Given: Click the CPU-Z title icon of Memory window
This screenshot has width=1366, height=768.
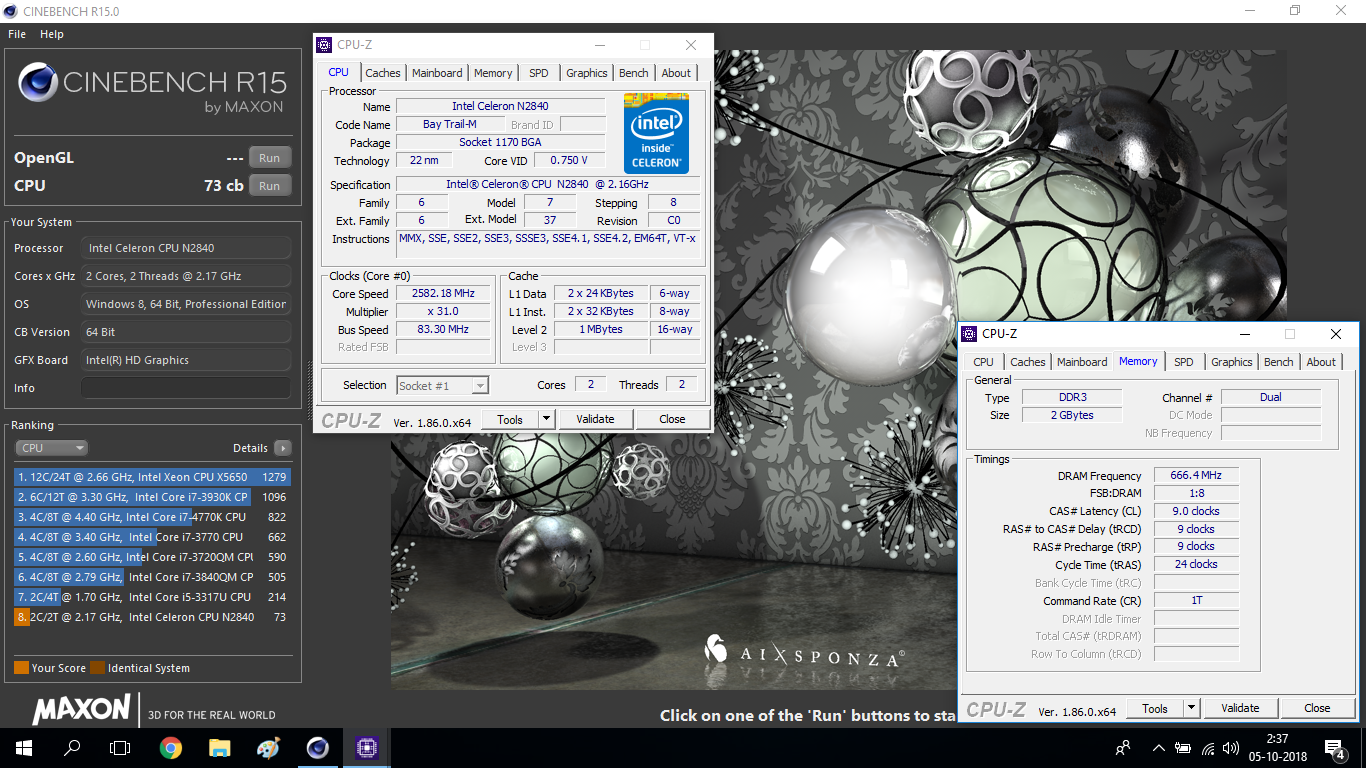Looking at the screenshot, I should point(969,334).
